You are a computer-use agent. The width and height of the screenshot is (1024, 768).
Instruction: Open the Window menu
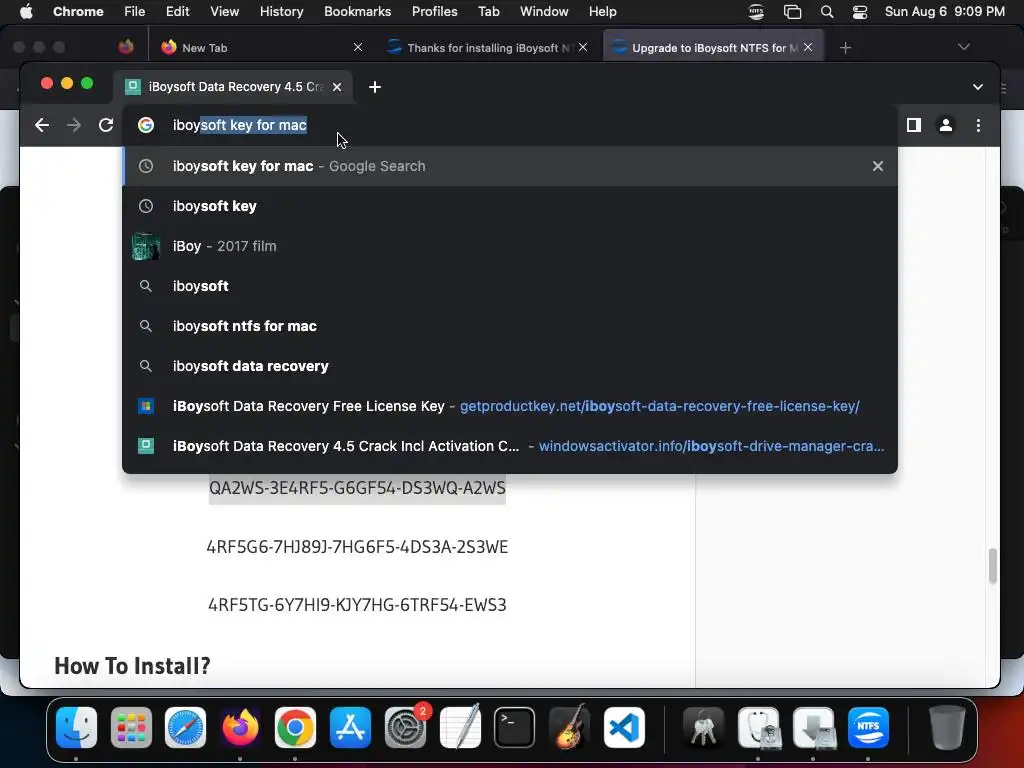[544, 11]
